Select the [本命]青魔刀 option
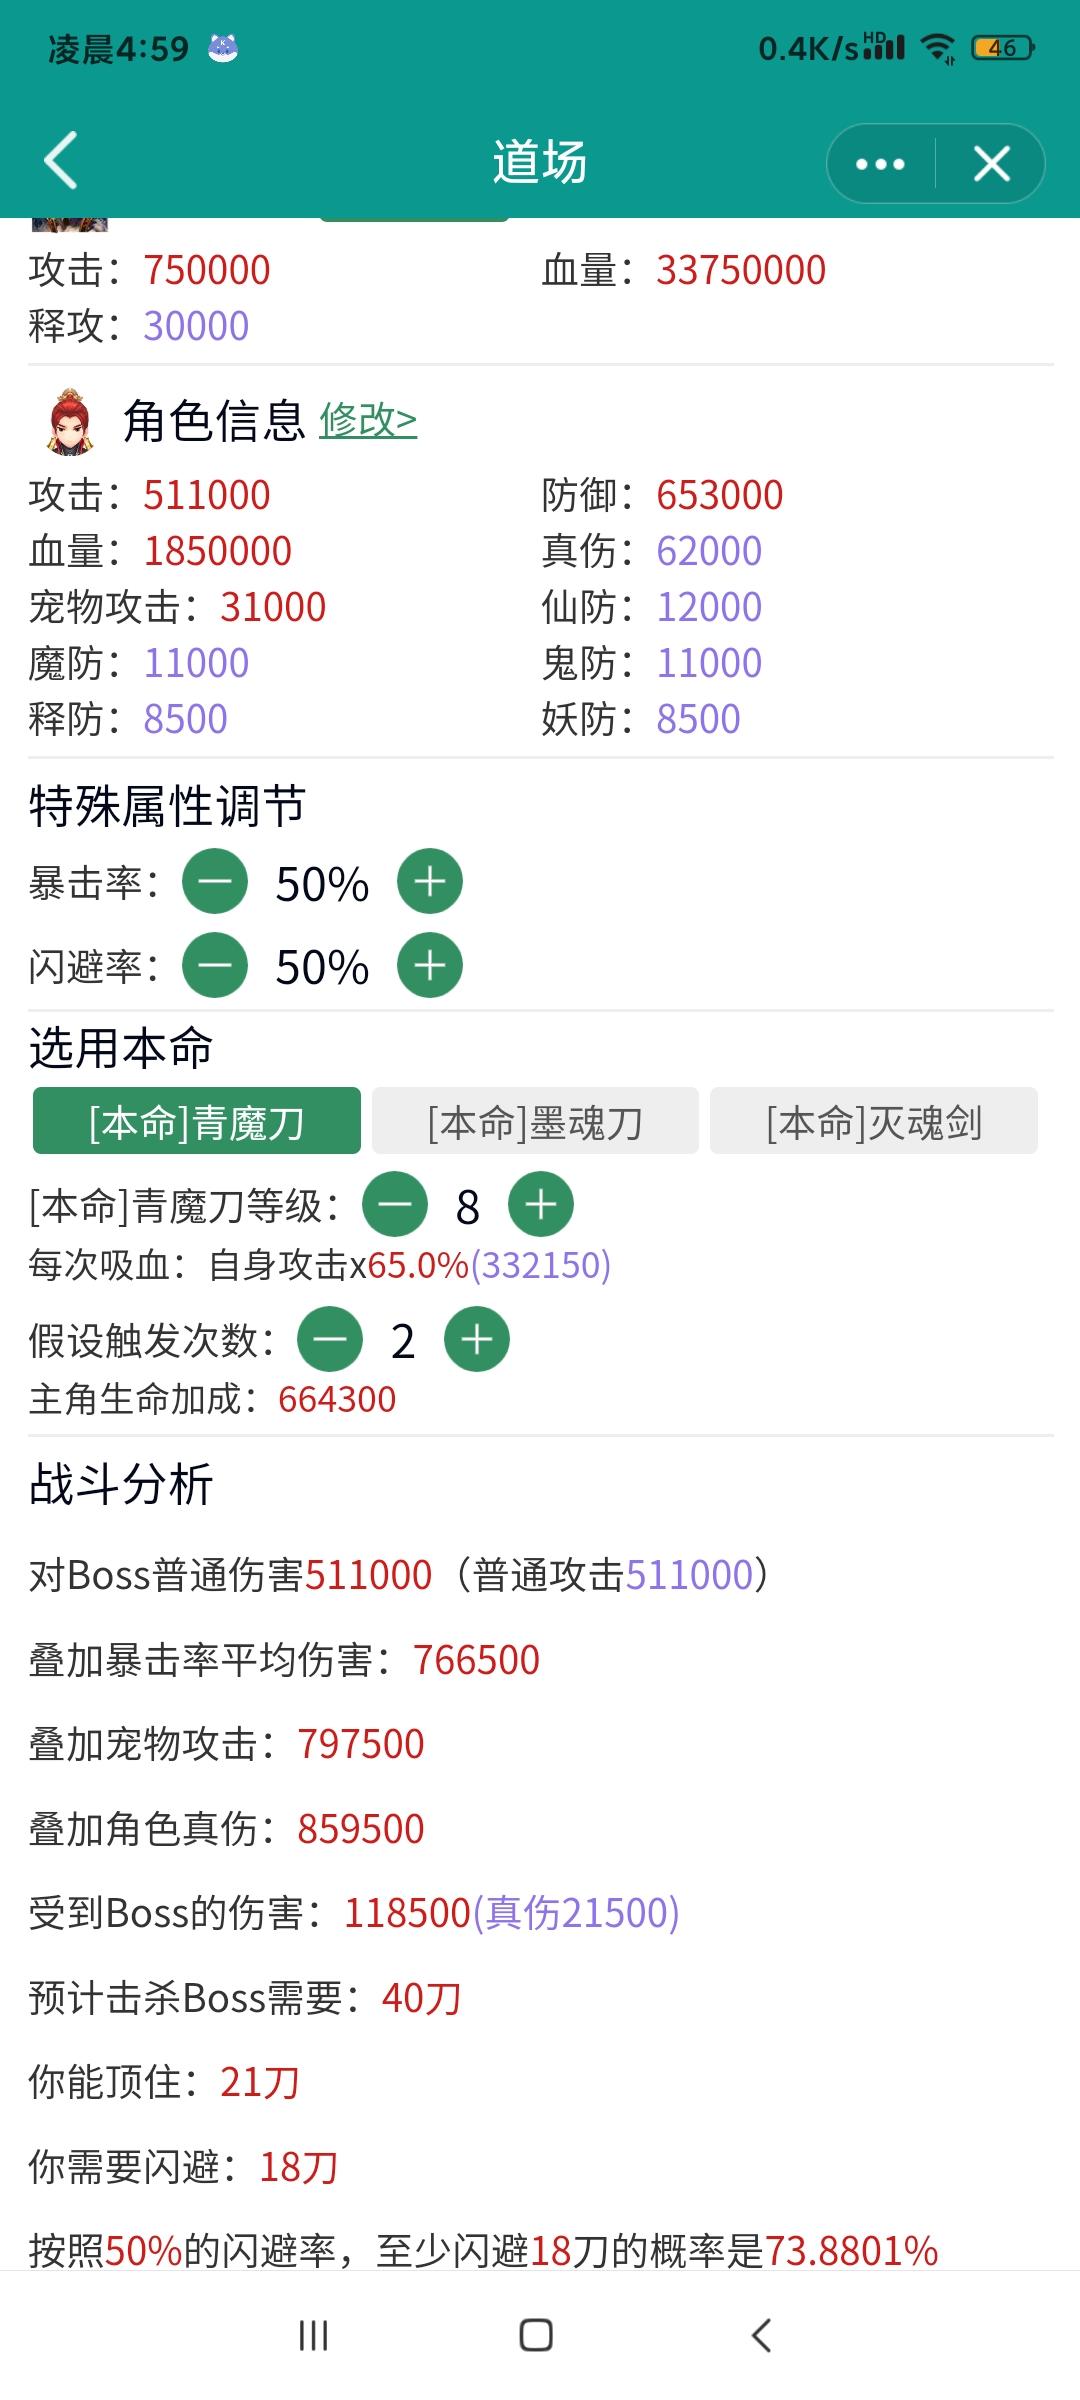1080x2400 pixels. (197, 1121)
